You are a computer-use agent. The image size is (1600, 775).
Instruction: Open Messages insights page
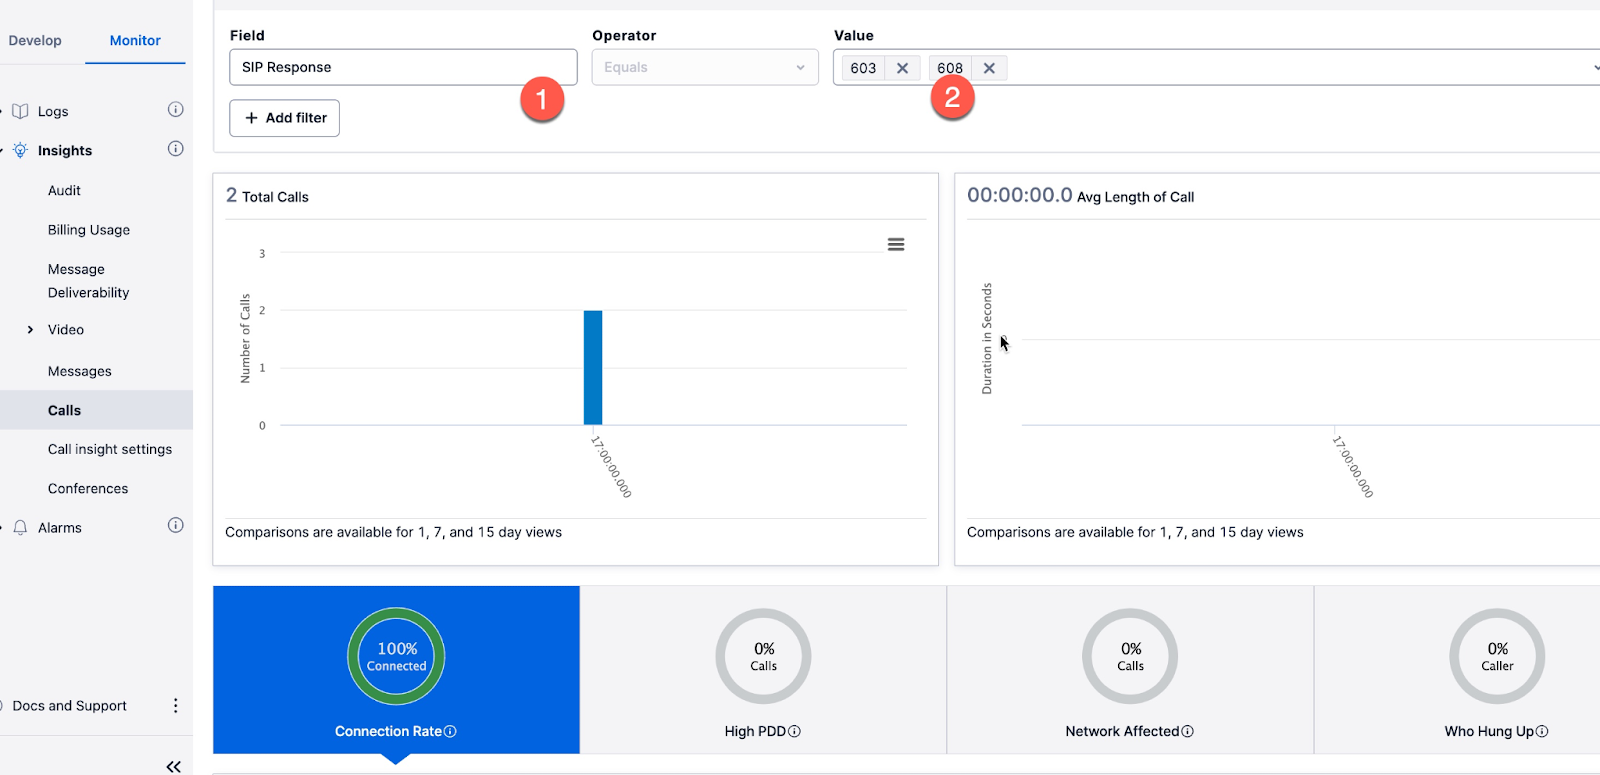pos(80,371)
